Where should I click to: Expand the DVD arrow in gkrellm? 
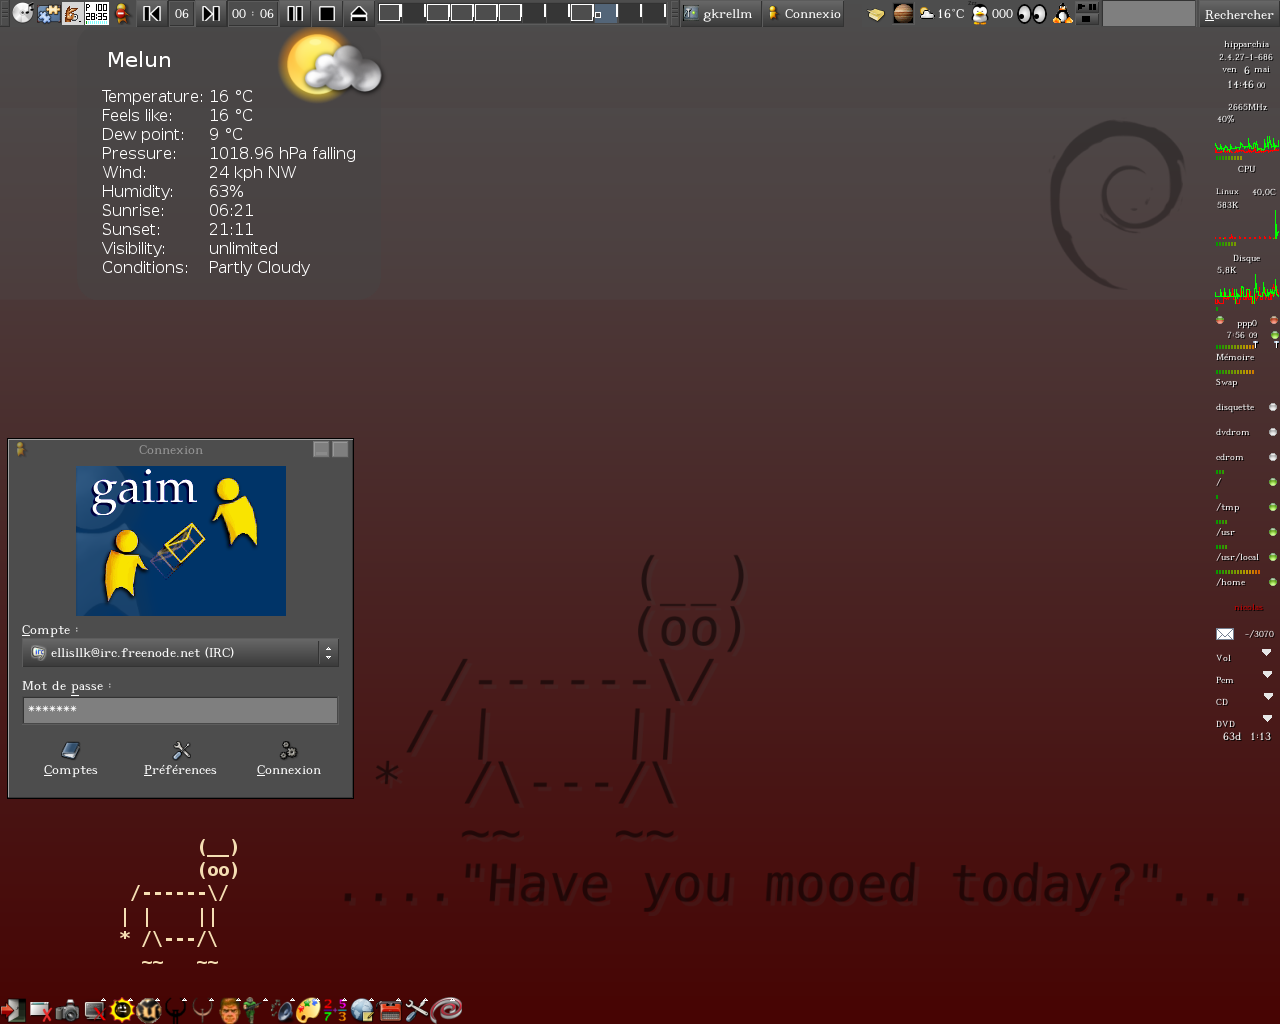click(1267, 719)
